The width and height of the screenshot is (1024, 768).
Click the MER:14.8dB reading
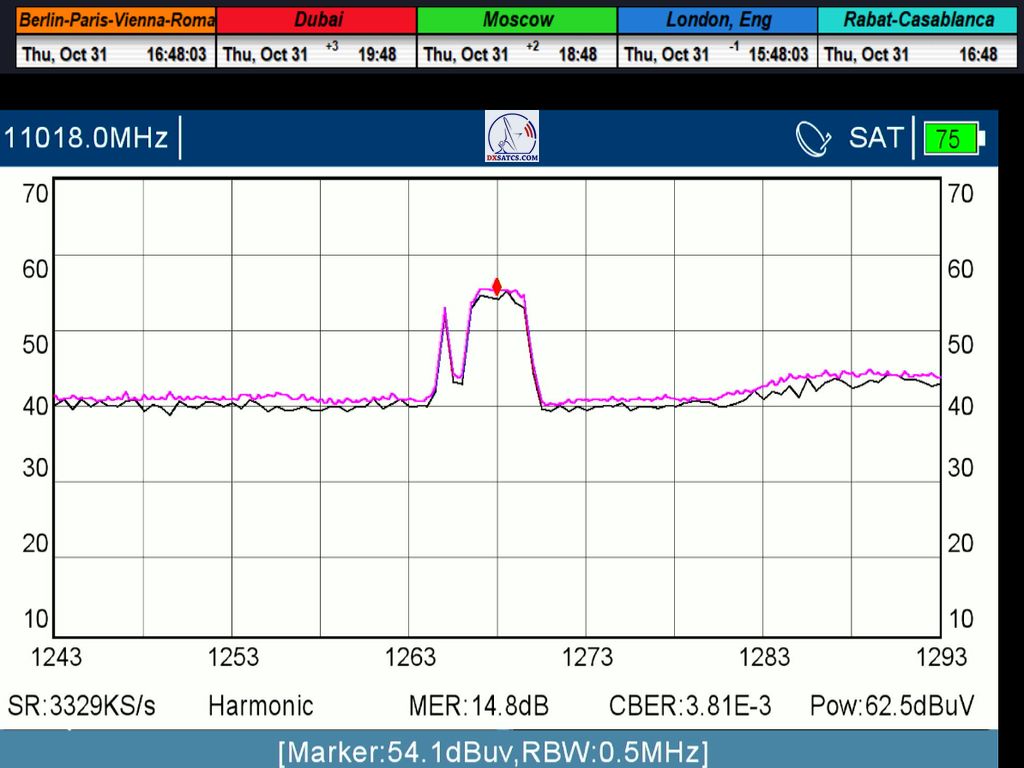(478, 706)
